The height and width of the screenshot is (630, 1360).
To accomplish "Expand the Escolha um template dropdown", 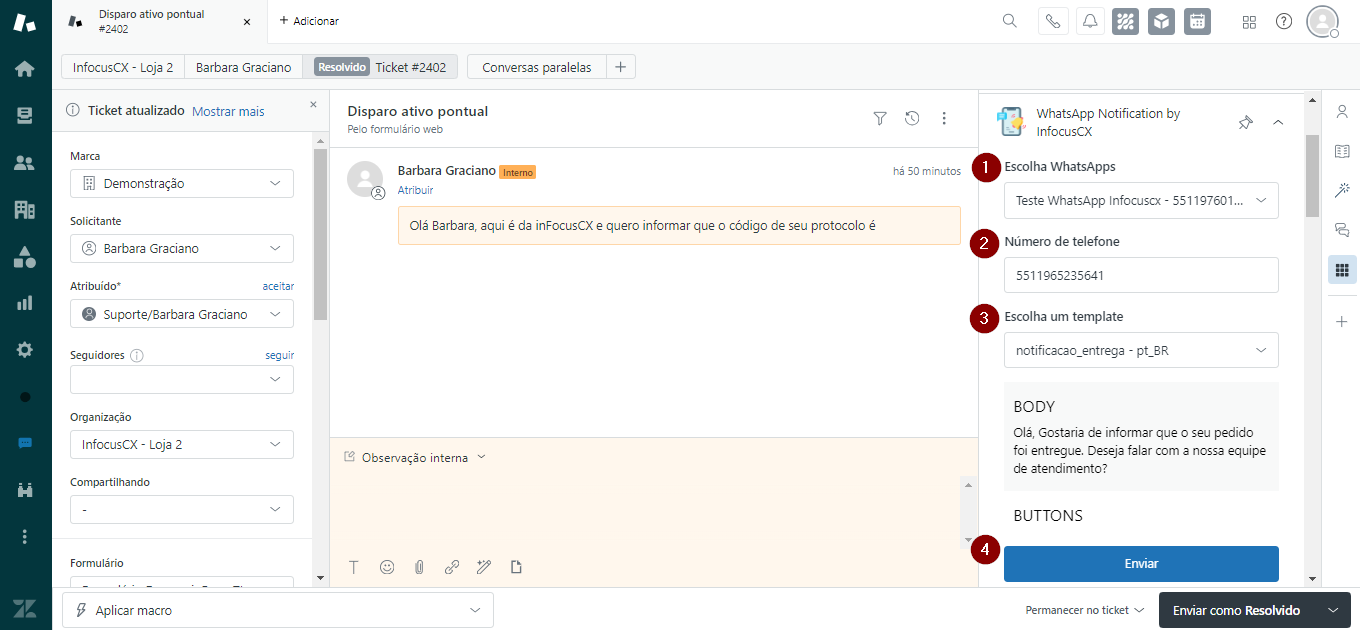I will (1141, 350).
